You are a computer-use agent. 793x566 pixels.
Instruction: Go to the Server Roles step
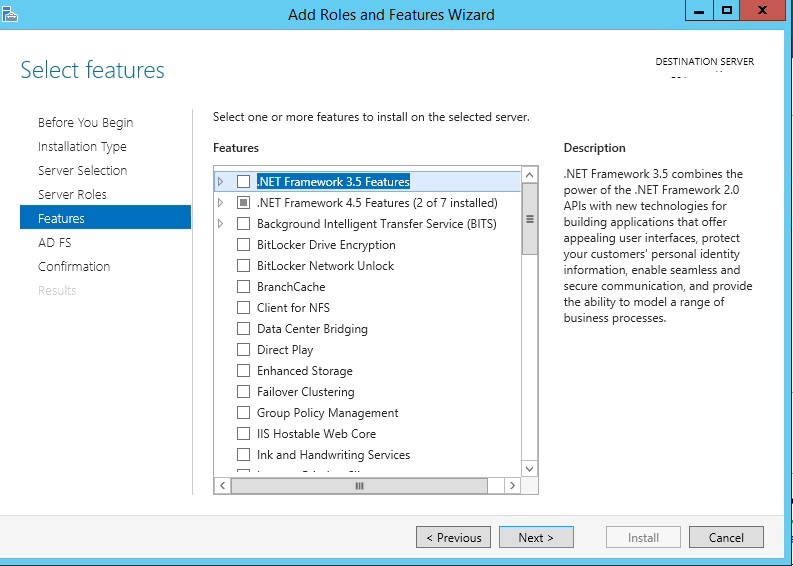pyautogui.click(x=72, y=194)
